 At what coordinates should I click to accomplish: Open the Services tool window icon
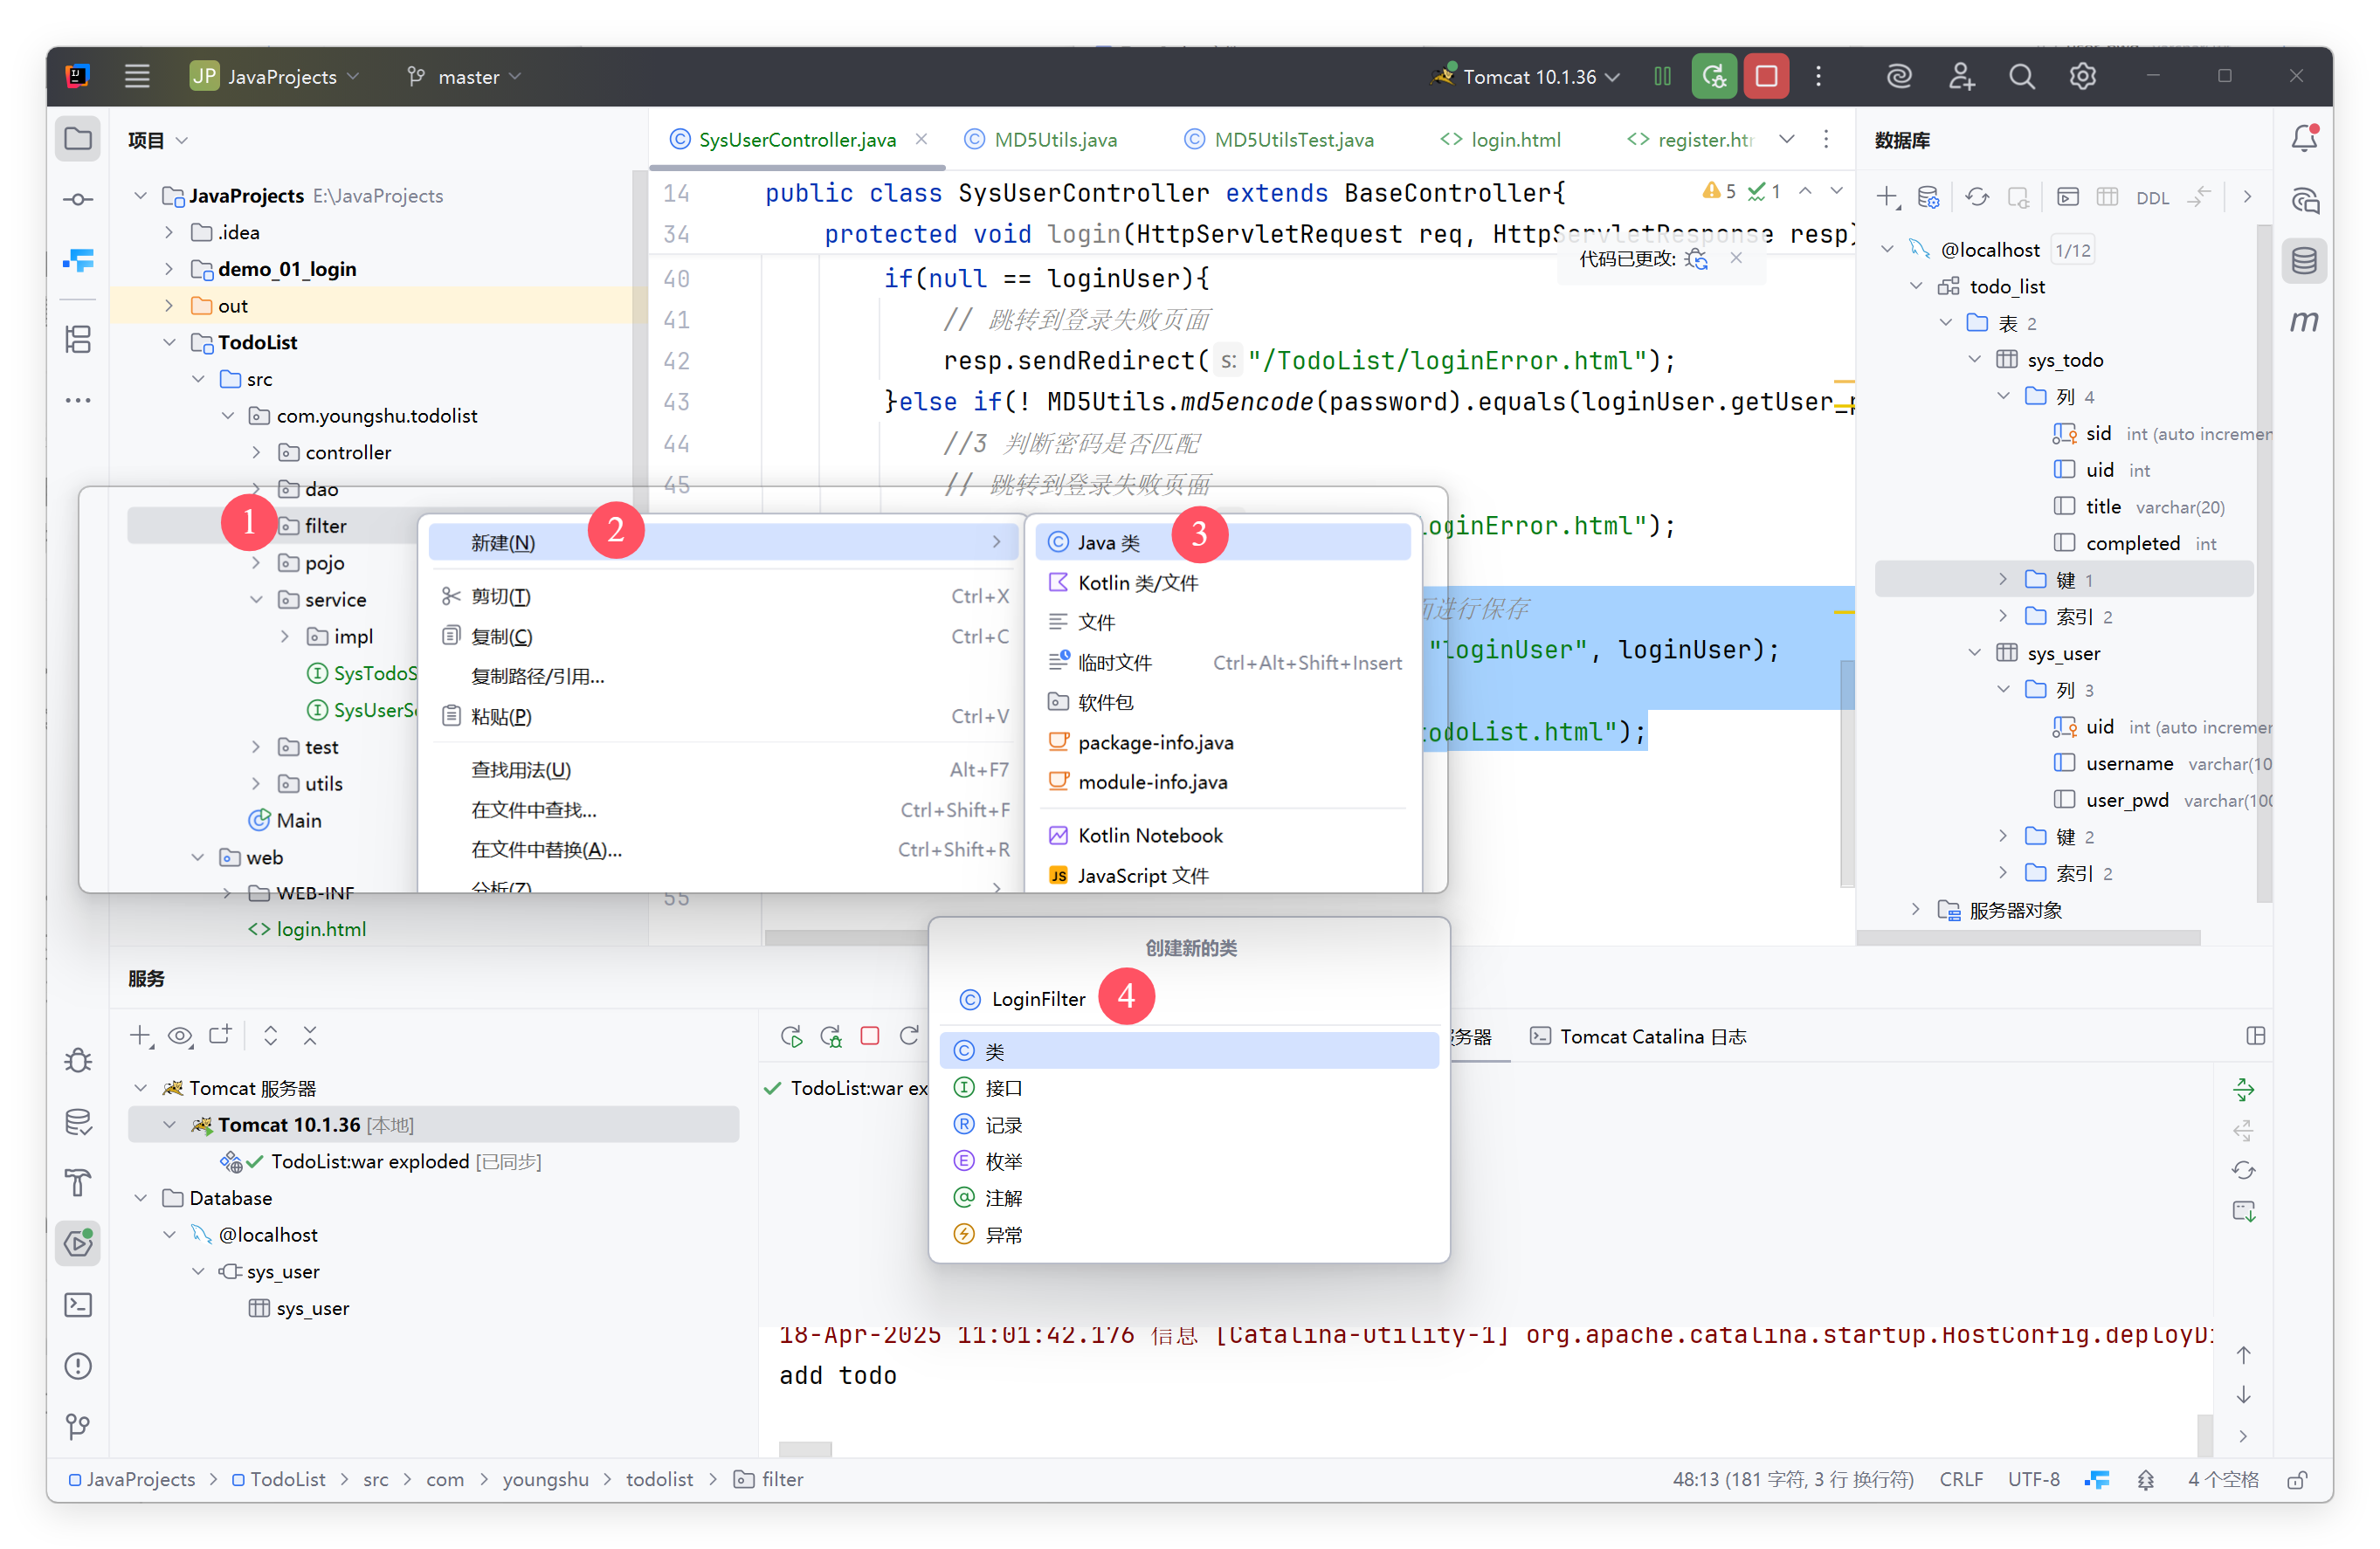click(x=78, y=1243)
